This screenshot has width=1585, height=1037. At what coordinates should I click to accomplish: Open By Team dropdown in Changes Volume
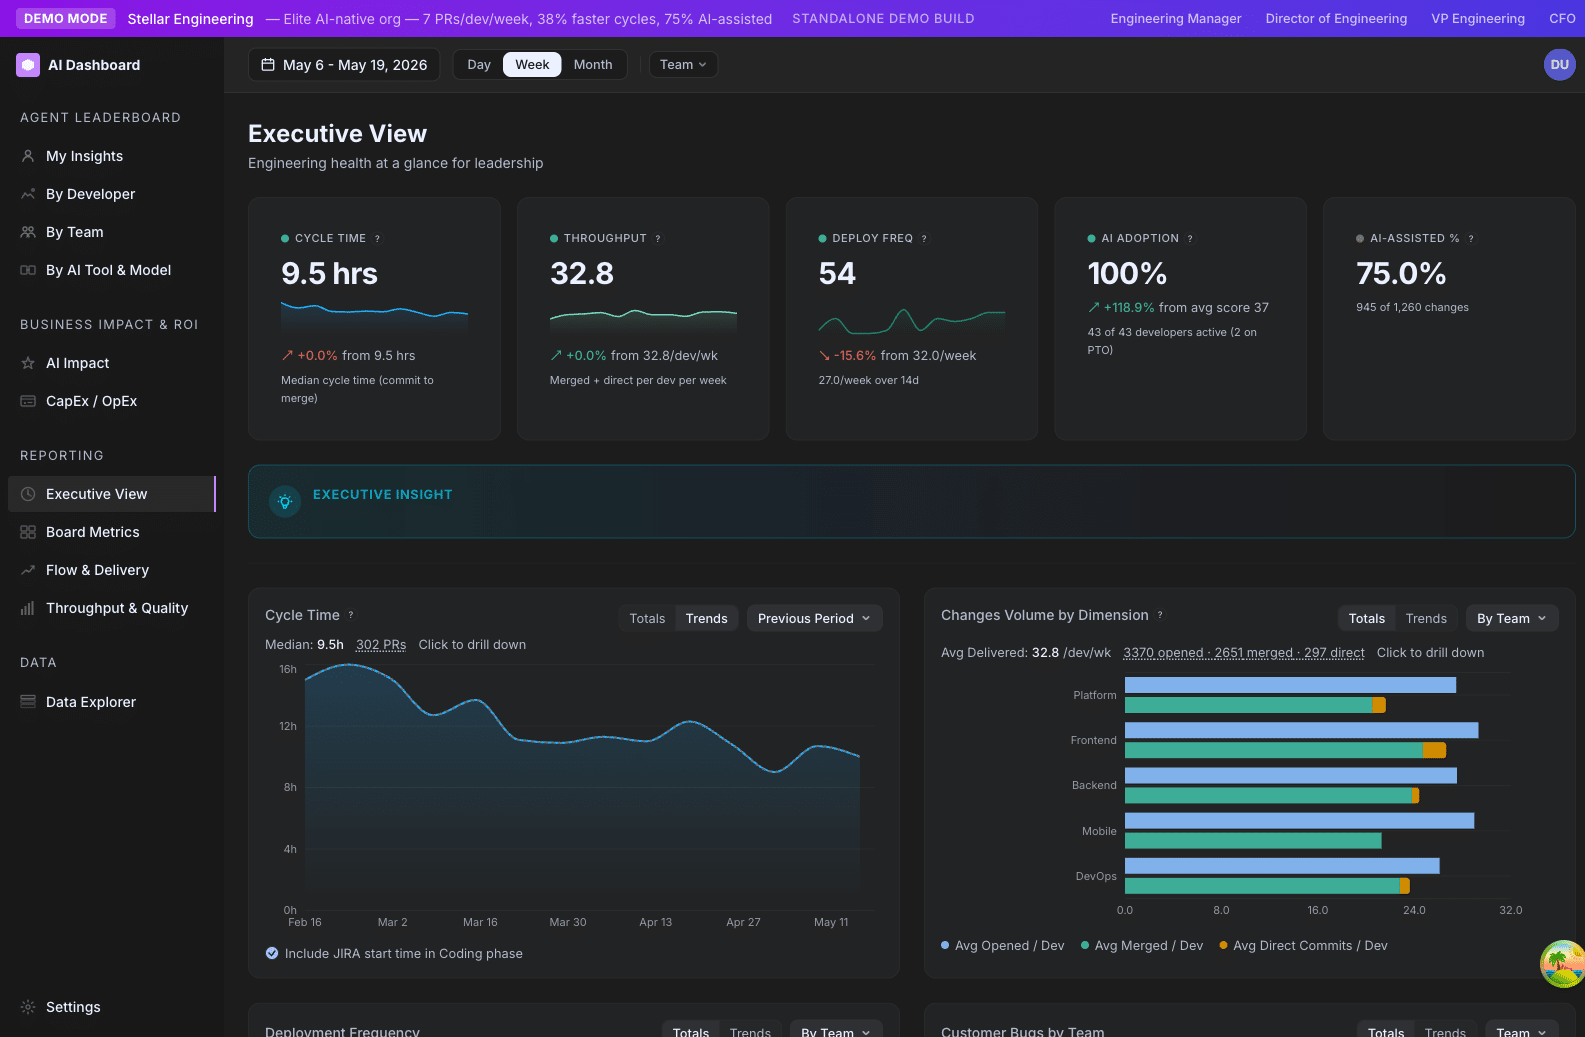(x=1512, y=619)
